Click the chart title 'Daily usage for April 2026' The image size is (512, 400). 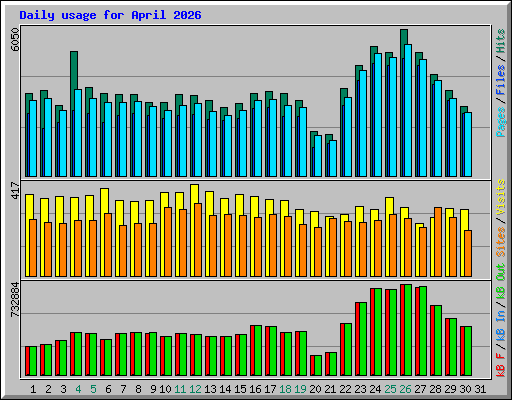click(x=110, y=15)
